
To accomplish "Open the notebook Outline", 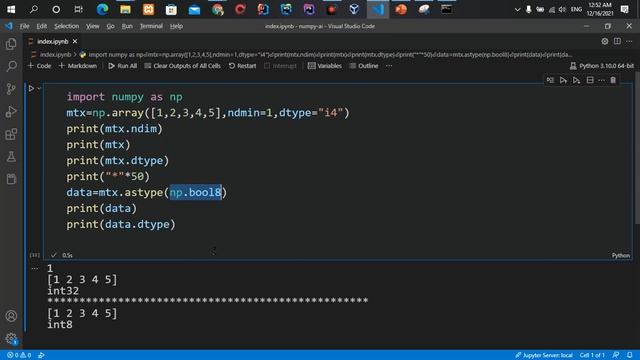I will pos(364,66).
